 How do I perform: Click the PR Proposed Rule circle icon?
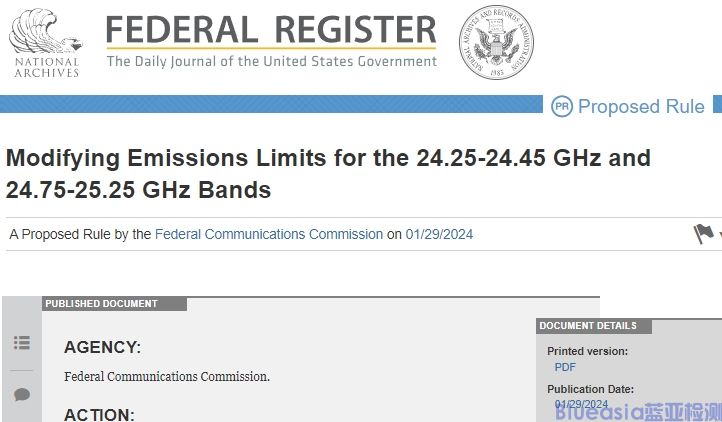click(562, 106)
